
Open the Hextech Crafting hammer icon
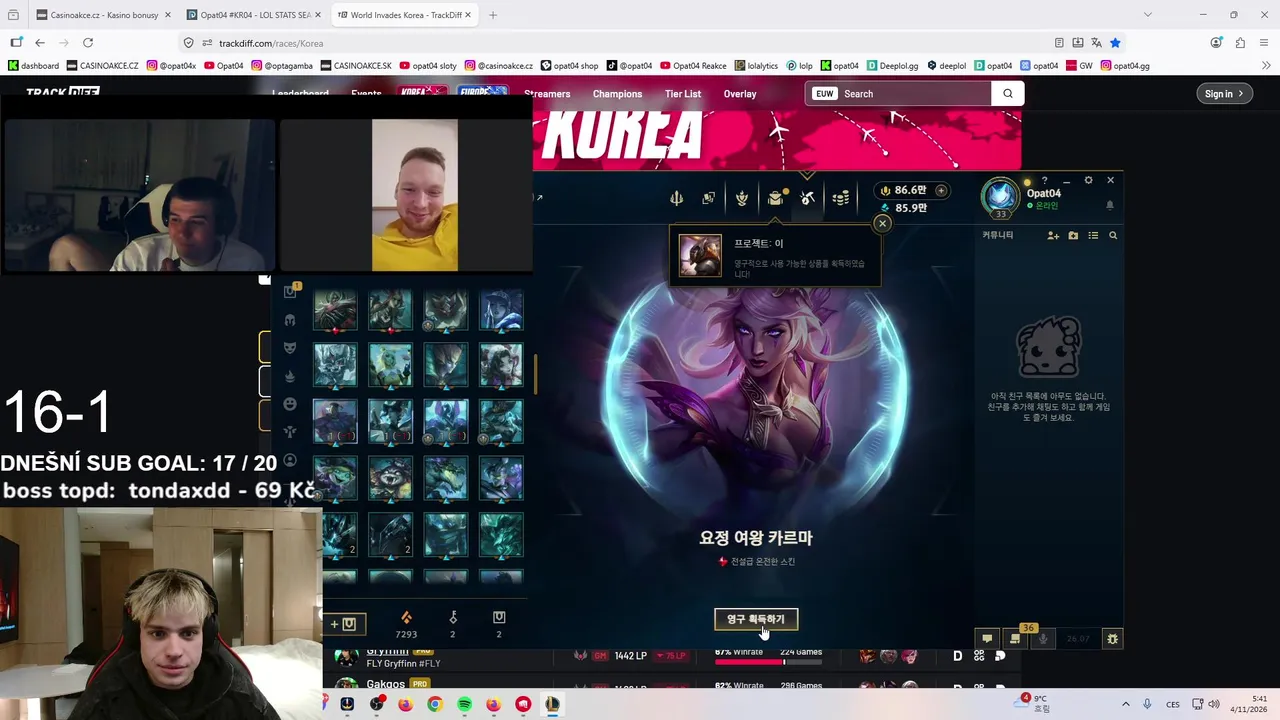[x=808, y=198]
